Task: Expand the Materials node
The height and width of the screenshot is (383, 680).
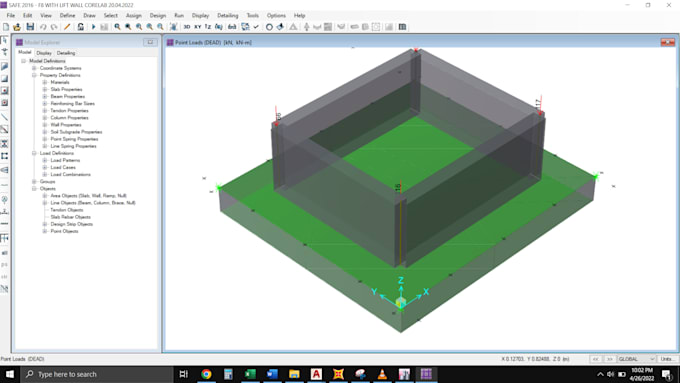Action: tap(45, 82)
